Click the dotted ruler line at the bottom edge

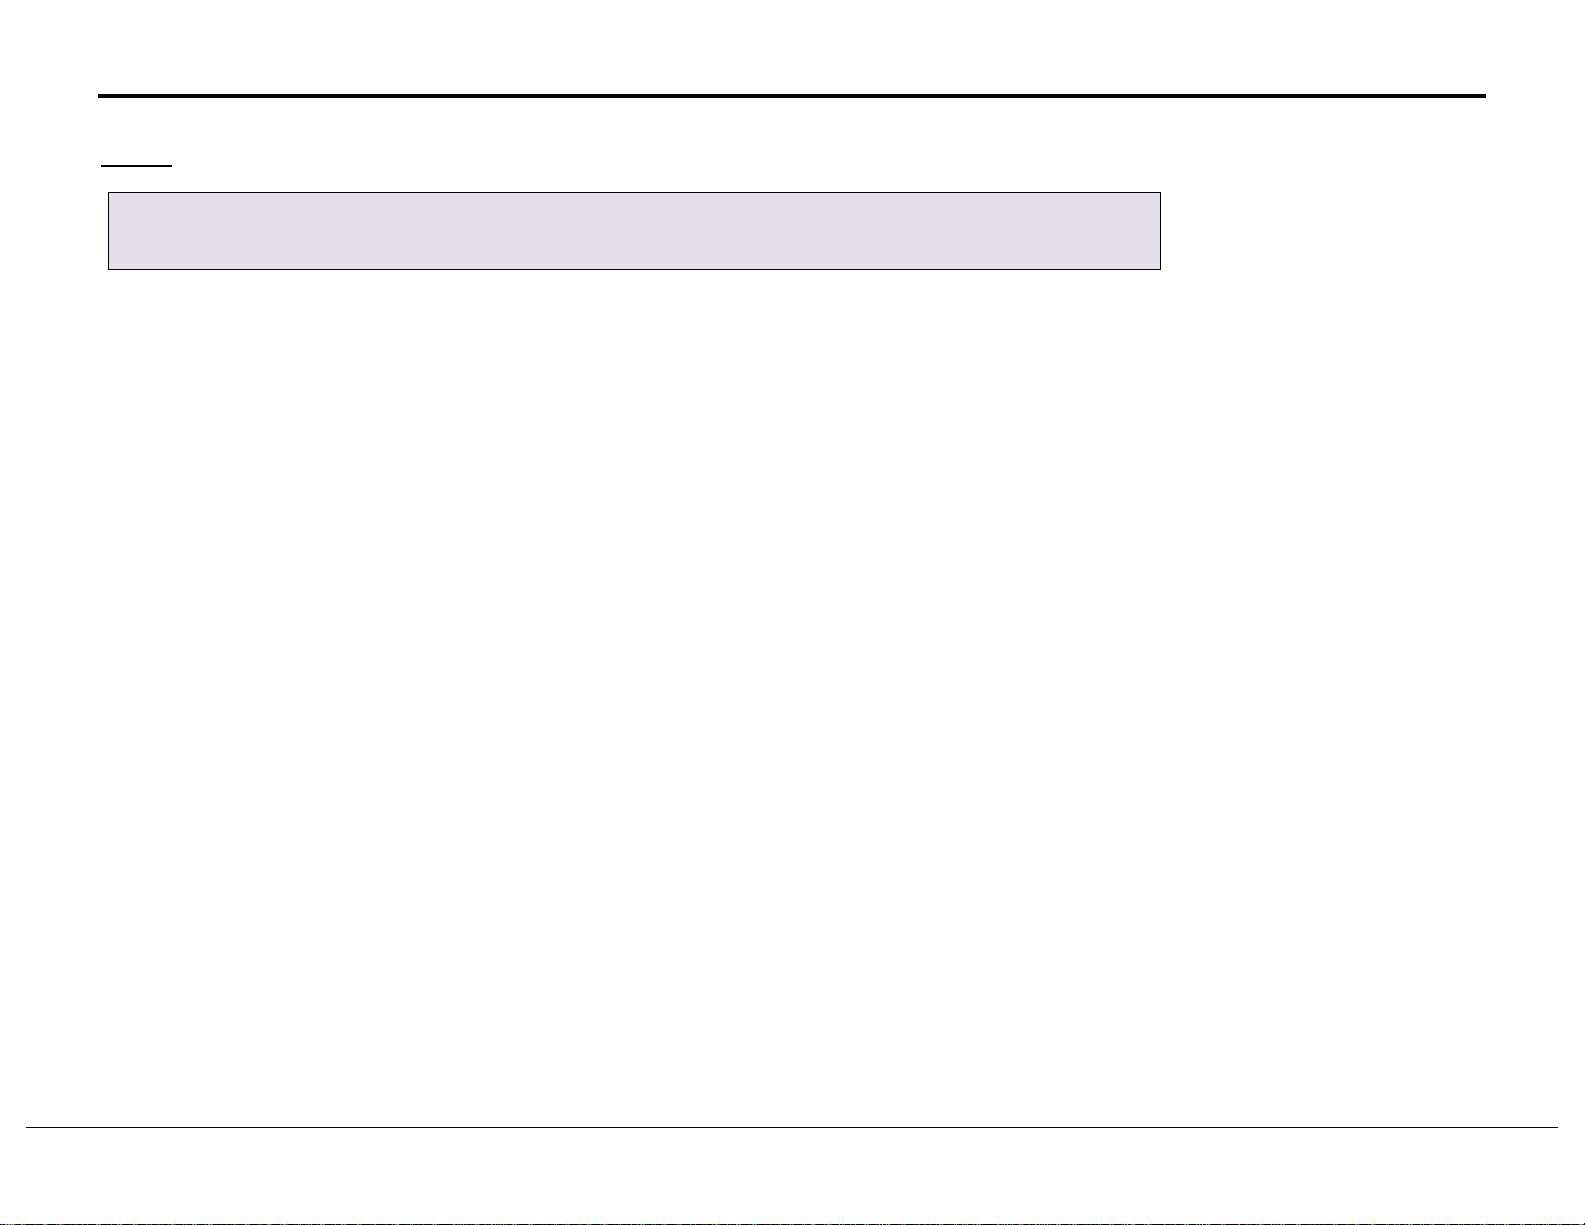coord(792,1222)
